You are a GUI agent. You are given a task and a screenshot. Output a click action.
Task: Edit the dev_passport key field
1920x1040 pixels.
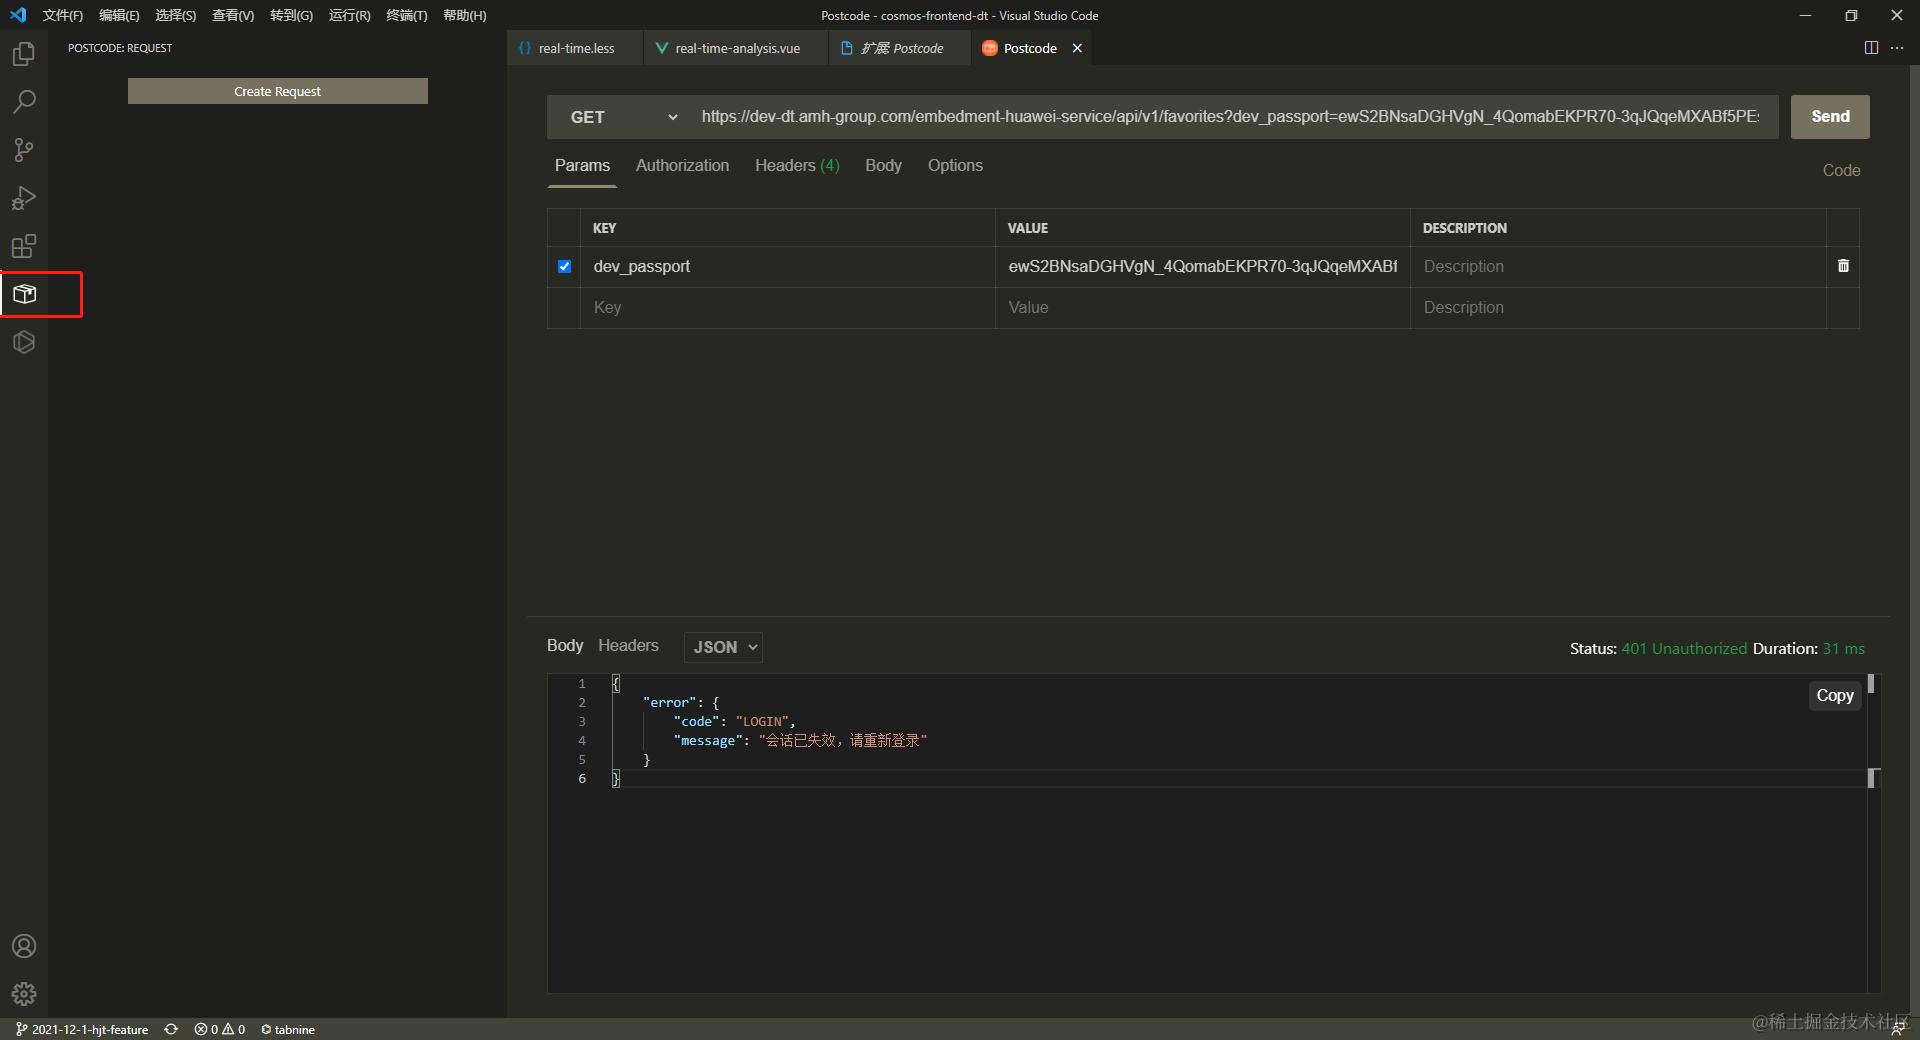click(x=787, y=267)
